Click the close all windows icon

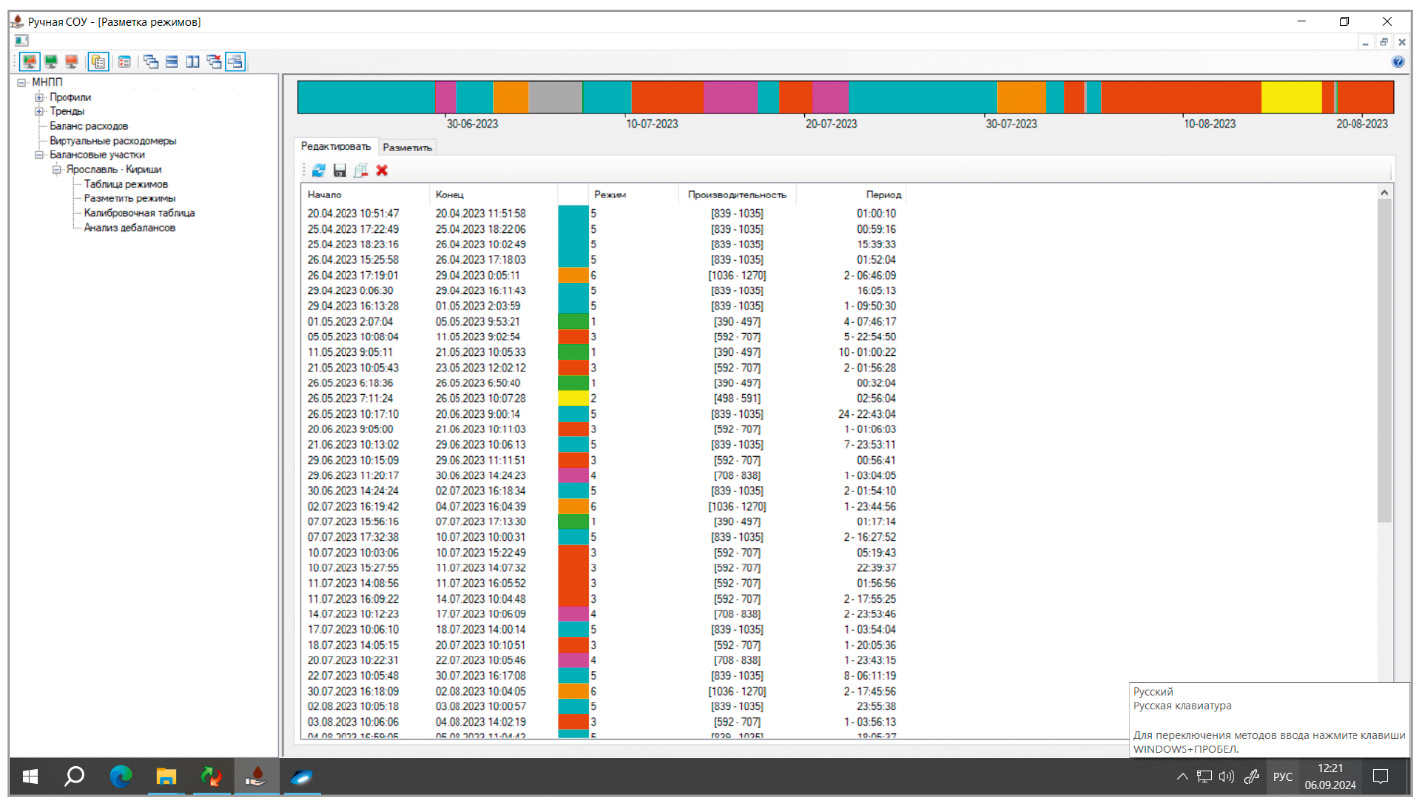coord(214,62)
